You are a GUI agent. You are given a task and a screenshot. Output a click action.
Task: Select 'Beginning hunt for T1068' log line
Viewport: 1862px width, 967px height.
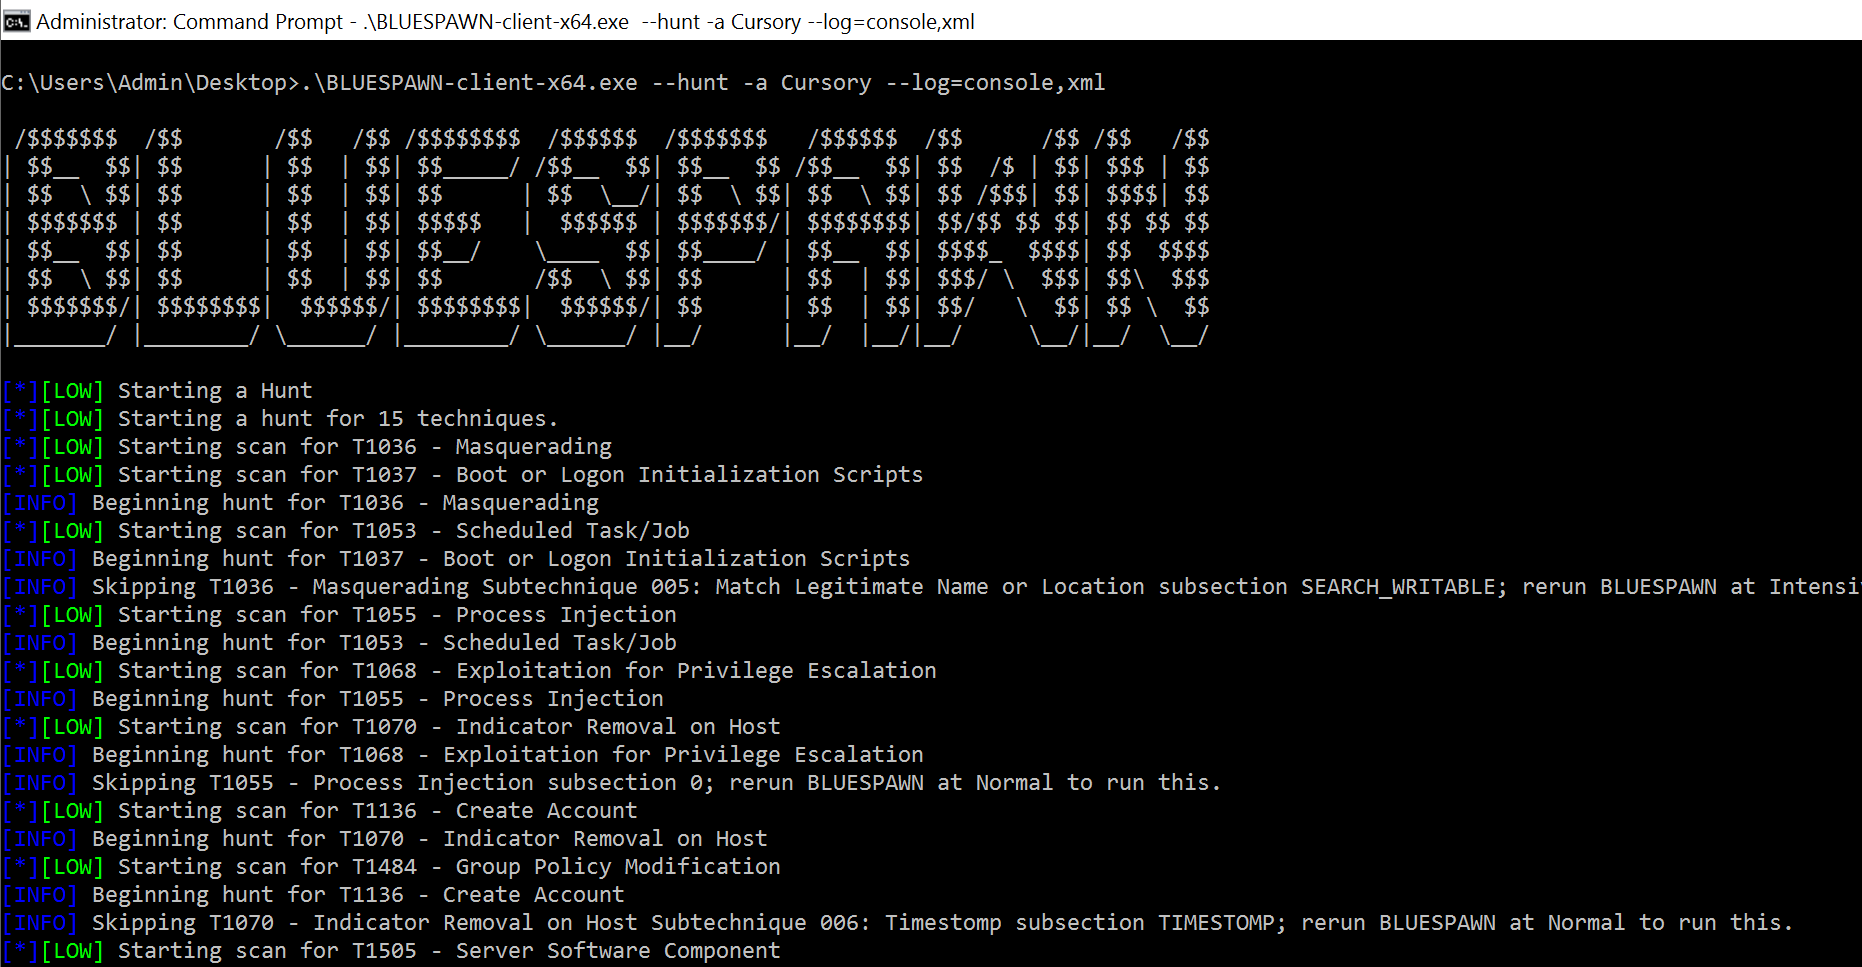(463, 755)
